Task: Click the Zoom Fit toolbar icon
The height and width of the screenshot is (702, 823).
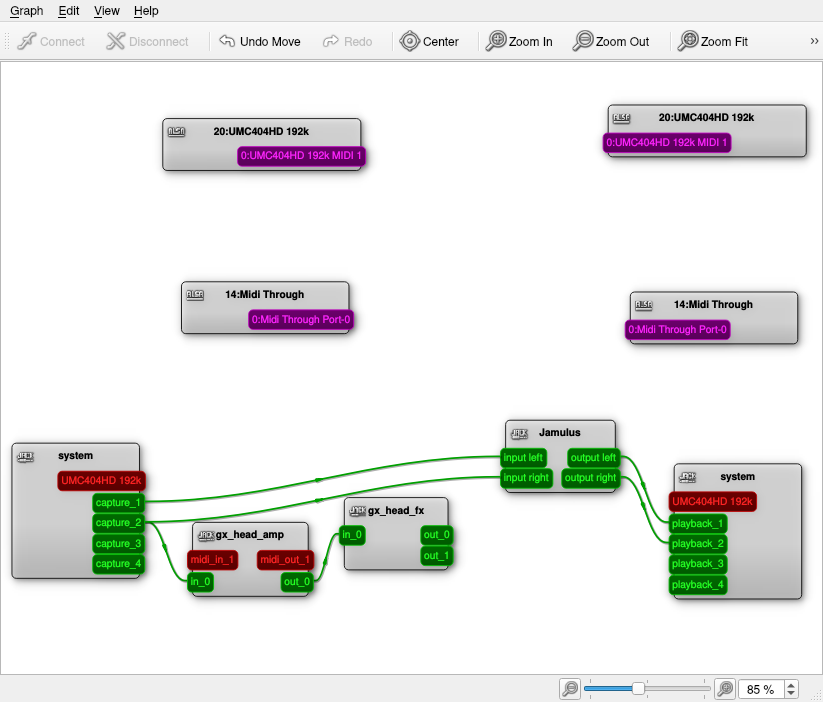Action: pyautogui.click(x=688, y=42)
